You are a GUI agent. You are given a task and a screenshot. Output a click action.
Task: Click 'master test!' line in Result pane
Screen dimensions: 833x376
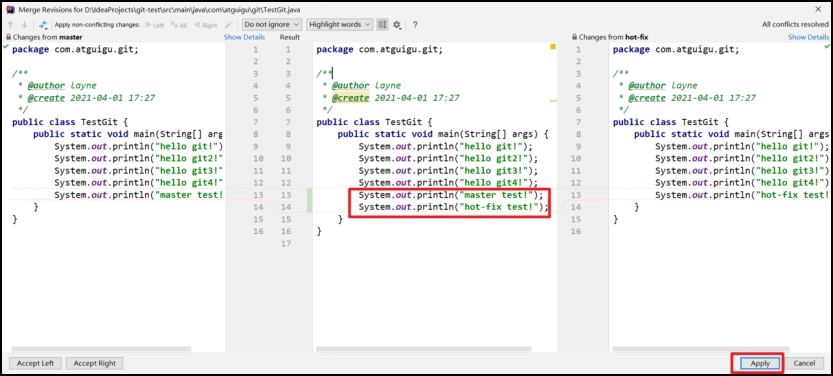(451, 195)
